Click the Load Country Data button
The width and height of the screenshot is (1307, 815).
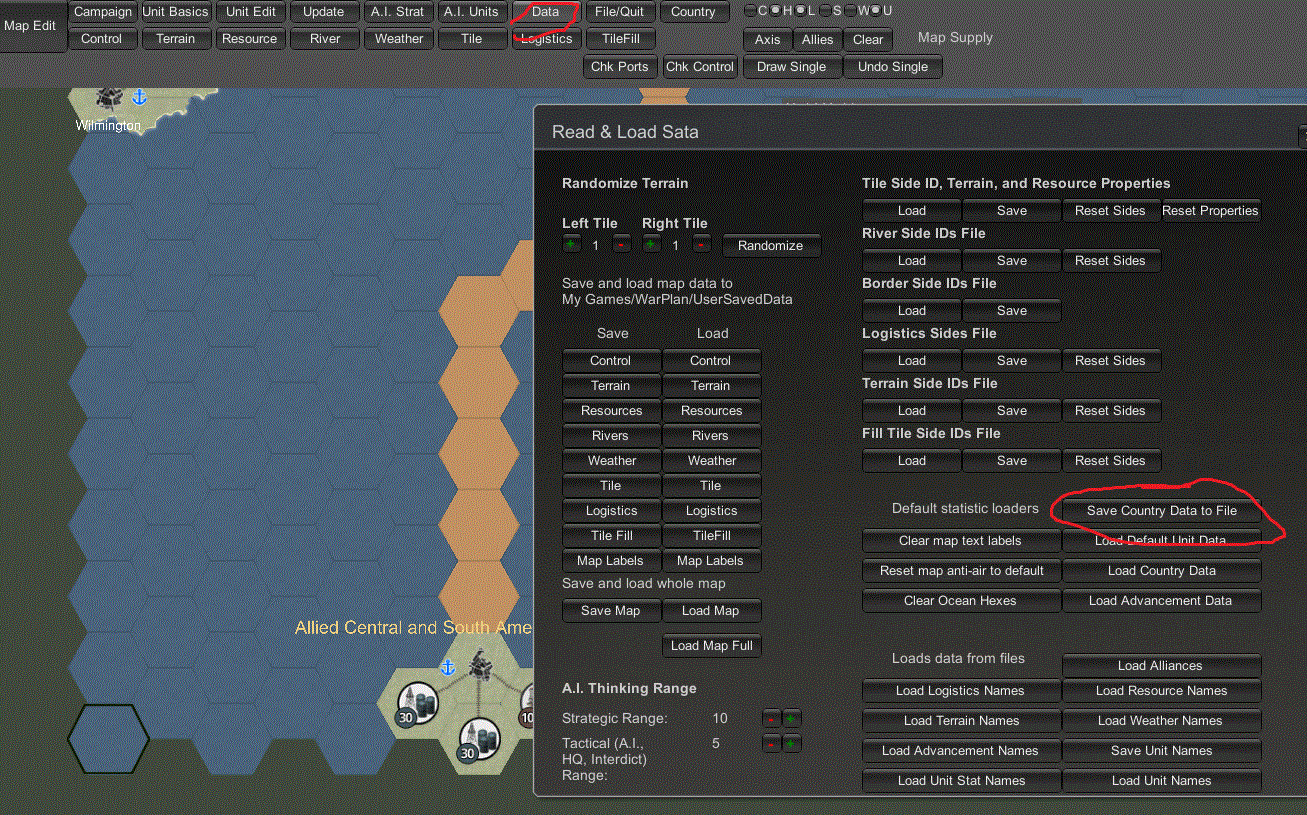tap(1162, 571)
